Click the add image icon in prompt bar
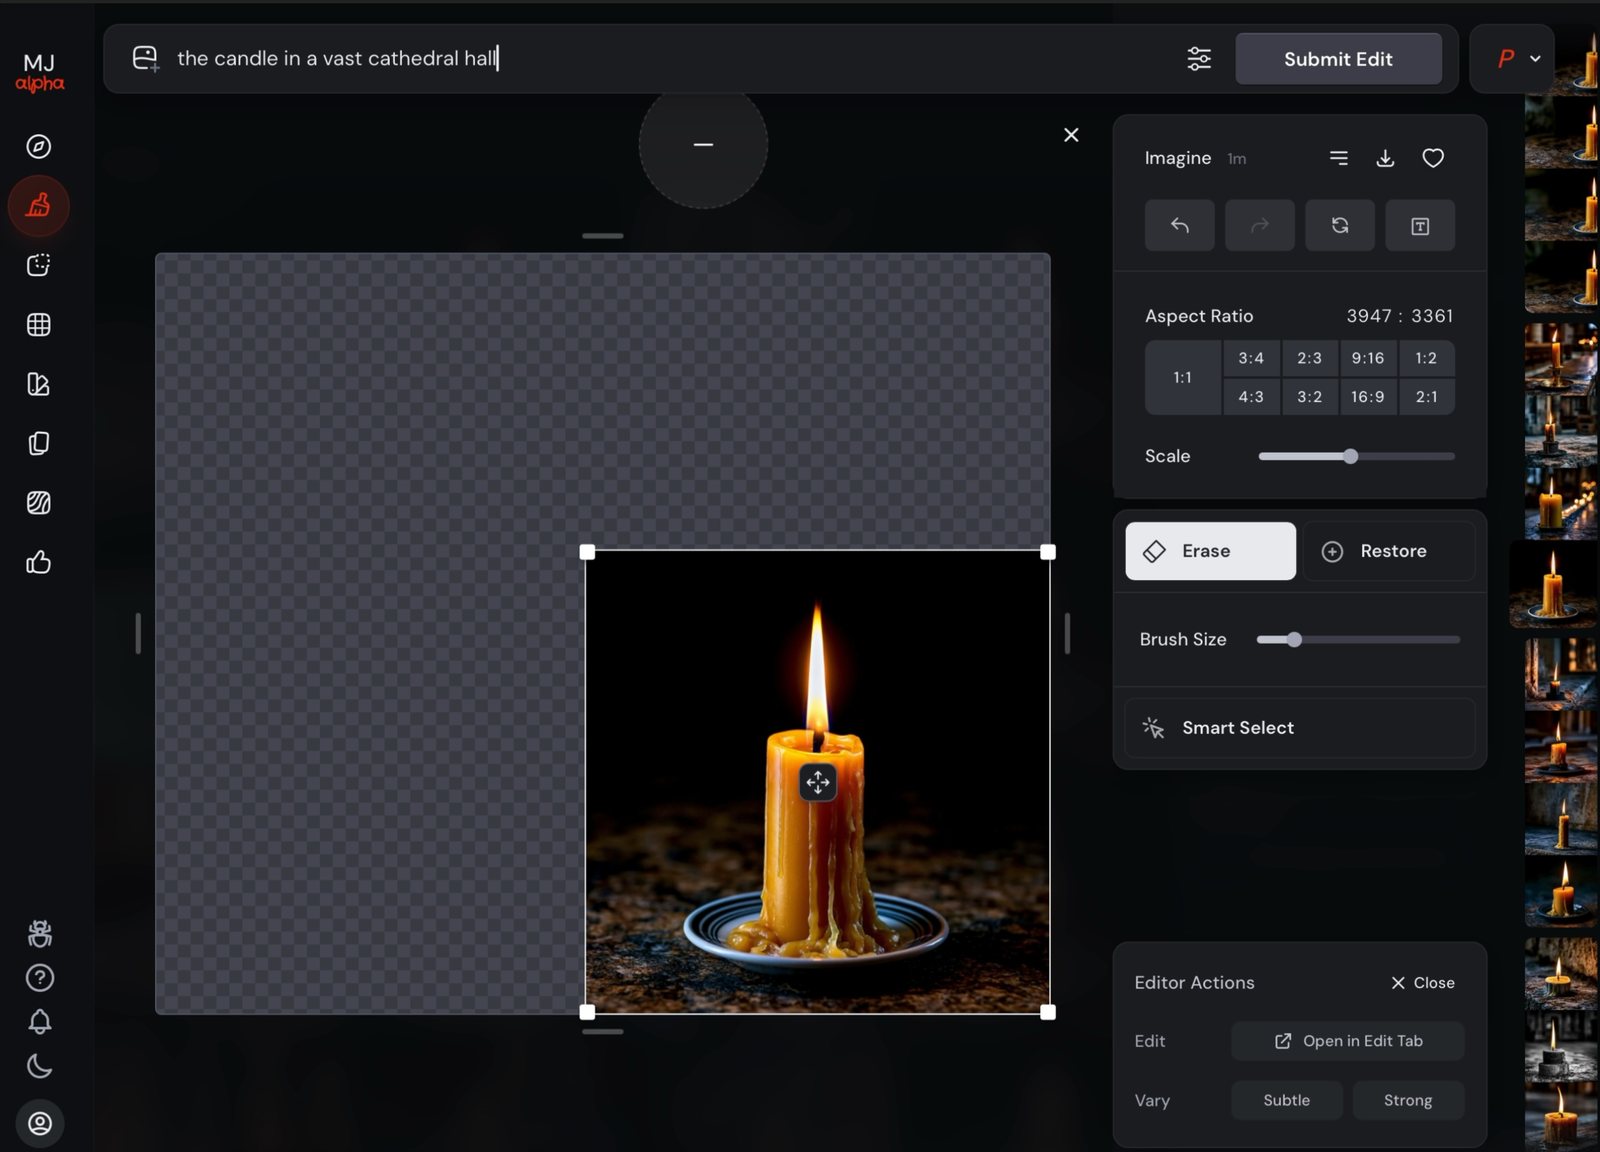 (146, 59)
